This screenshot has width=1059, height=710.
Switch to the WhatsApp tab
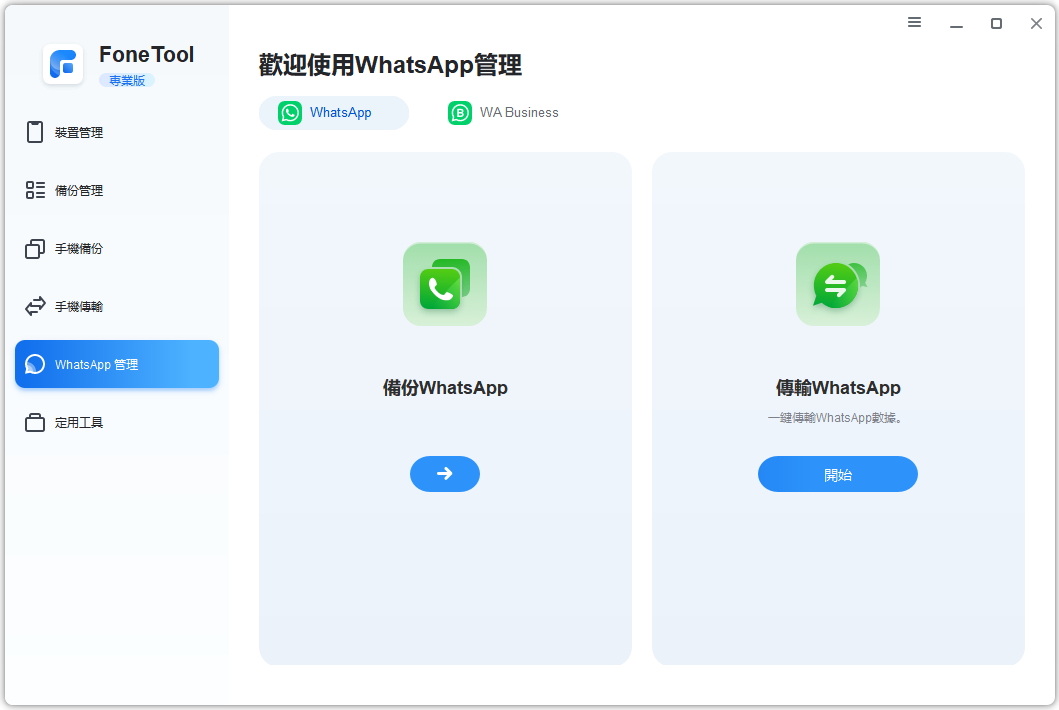[x=333, y=113]
